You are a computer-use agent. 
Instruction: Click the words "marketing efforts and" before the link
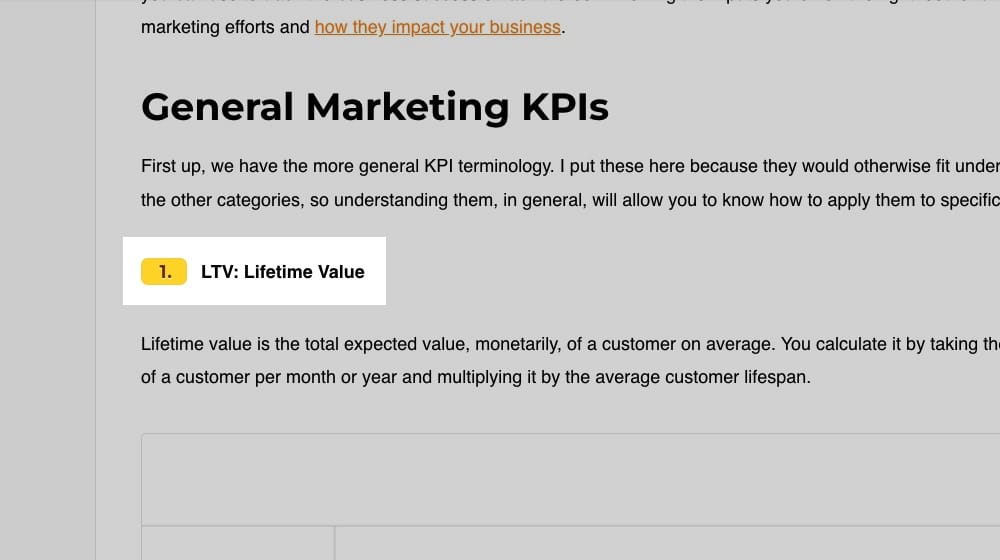[225, 27]
